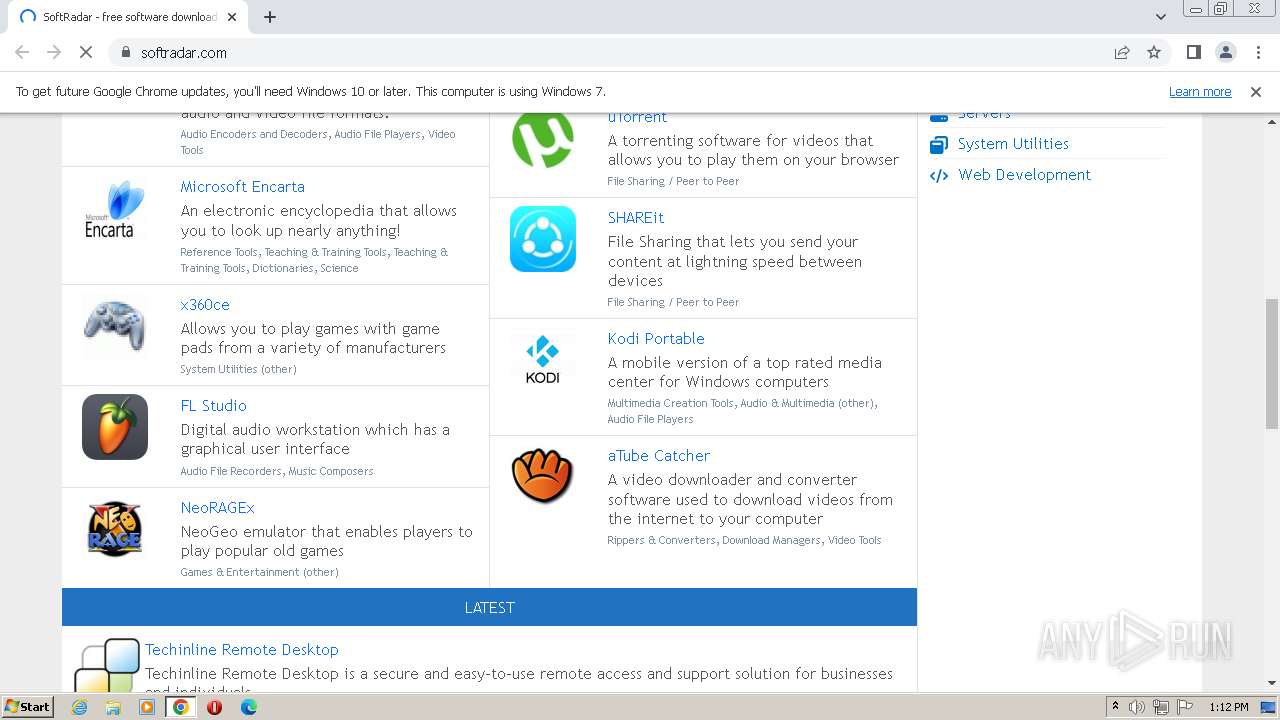This screenshot has height=720, width=1280.
Task: Click the Music Composers tag link
Action: point(331,471)
